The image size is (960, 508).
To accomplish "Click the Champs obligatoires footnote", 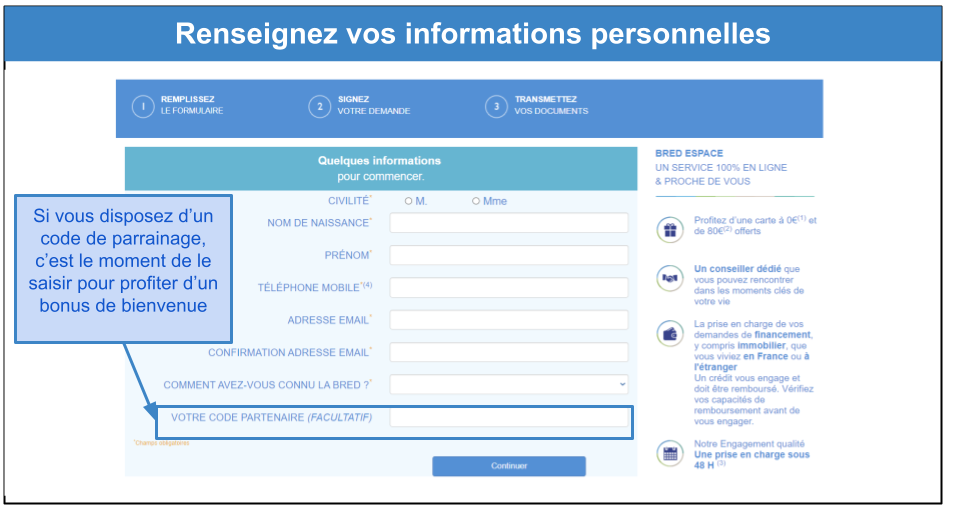I will [x=162, y=443].
